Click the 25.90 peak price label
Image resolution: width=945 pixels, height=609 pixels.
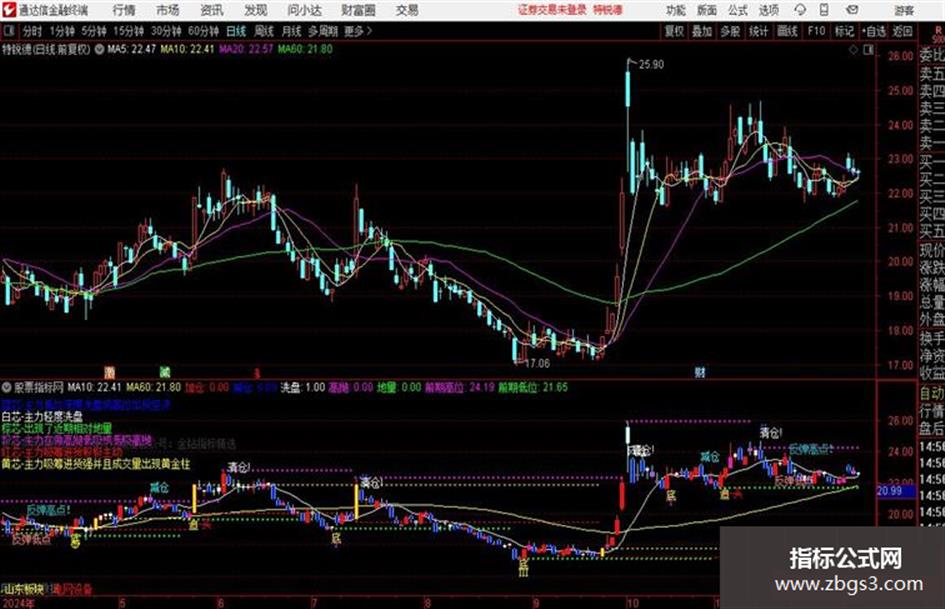(x=651, y=65)
